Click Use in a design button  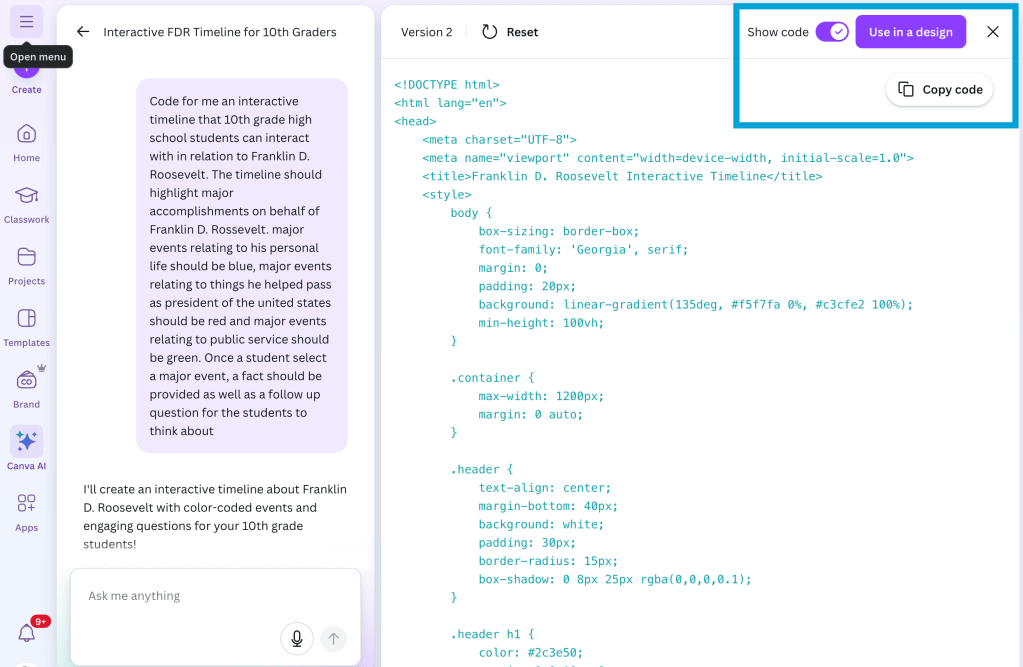point(910,32)
